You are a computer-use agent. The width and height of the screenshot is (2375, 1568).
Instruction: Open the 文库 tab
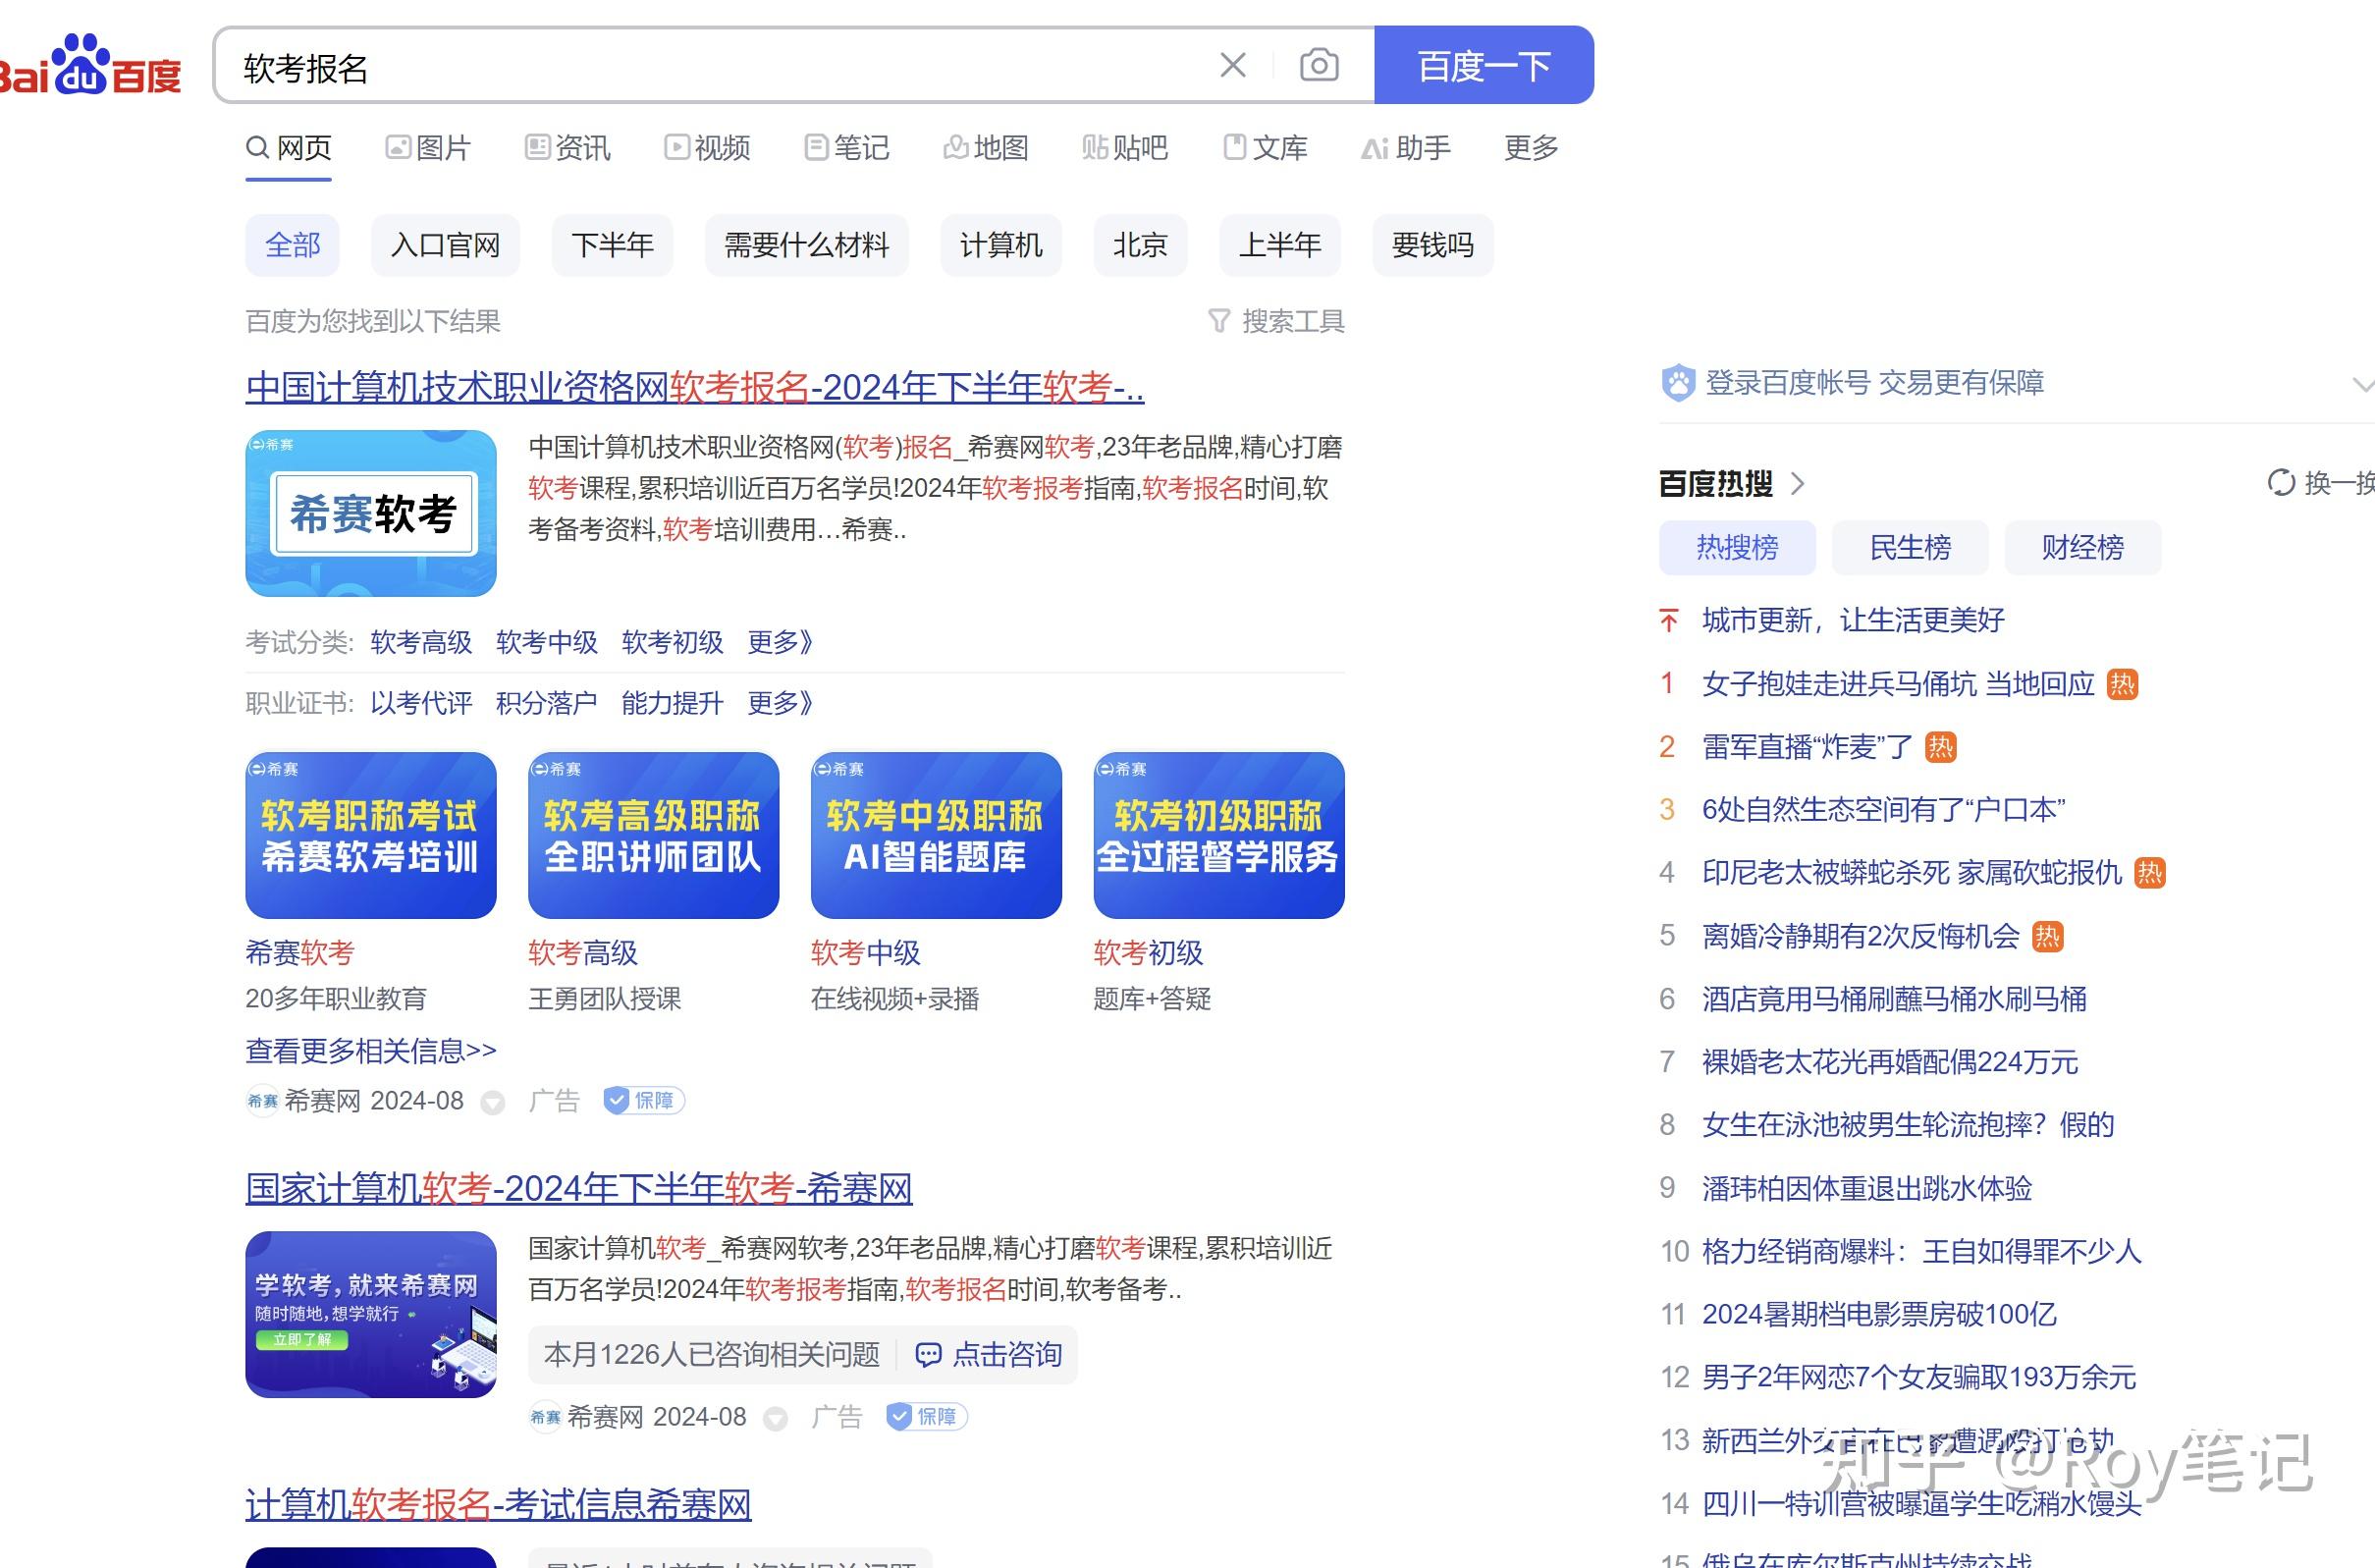(1265, 148)
